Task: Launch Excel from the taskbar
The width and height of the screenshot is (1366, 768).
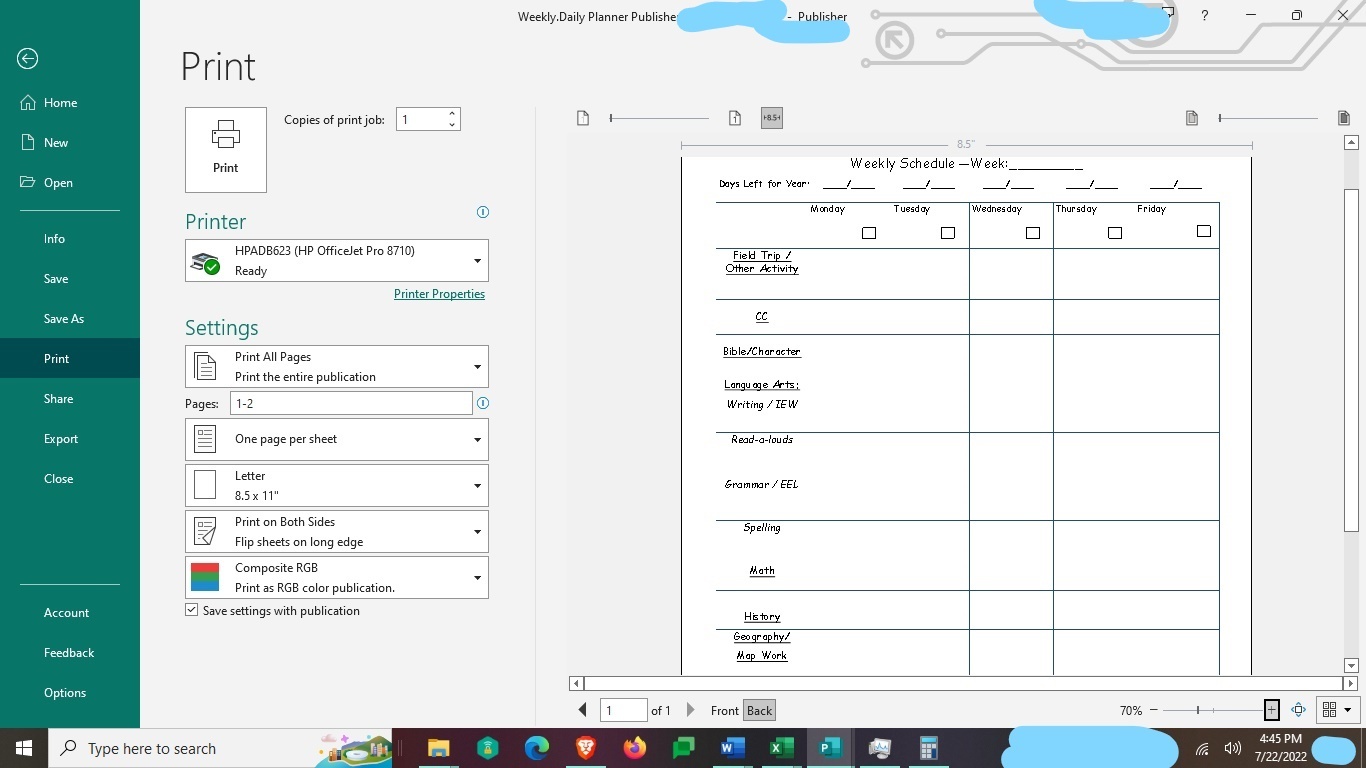Action: pos(780,748)
